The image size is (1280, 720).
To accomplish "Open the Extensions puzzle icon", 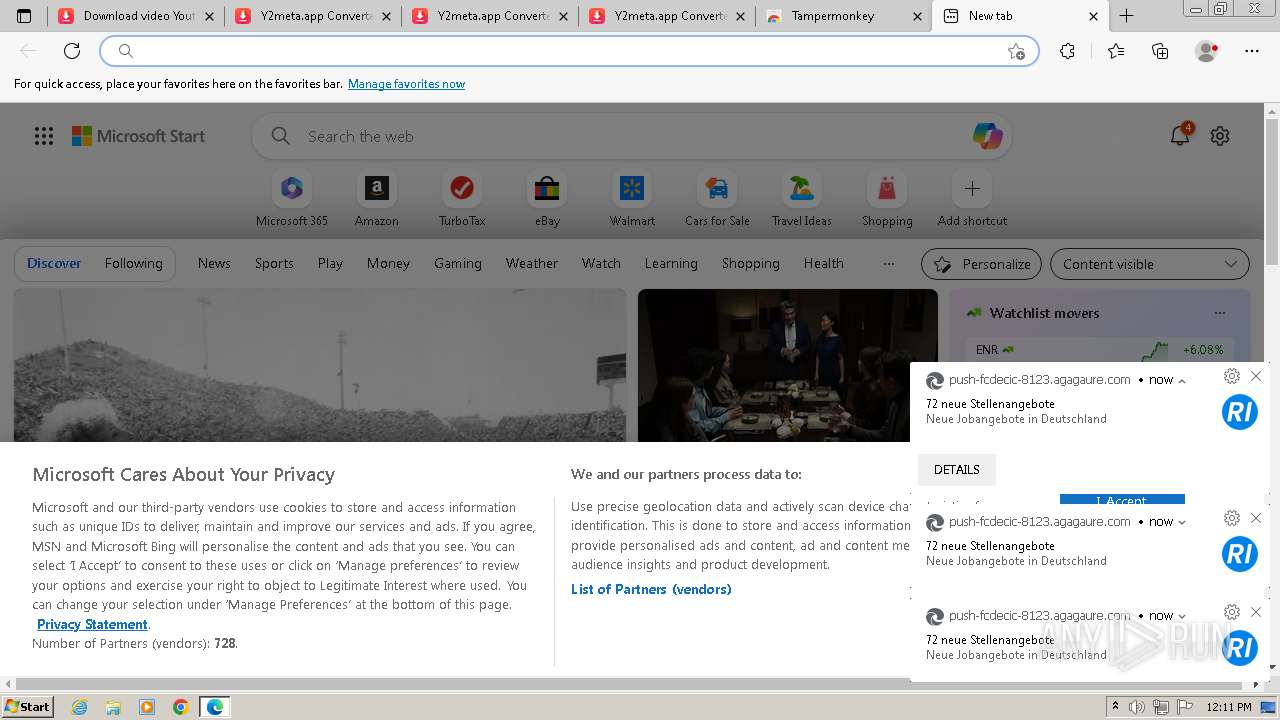I will pyautogui.click(x=1068, y=51).
